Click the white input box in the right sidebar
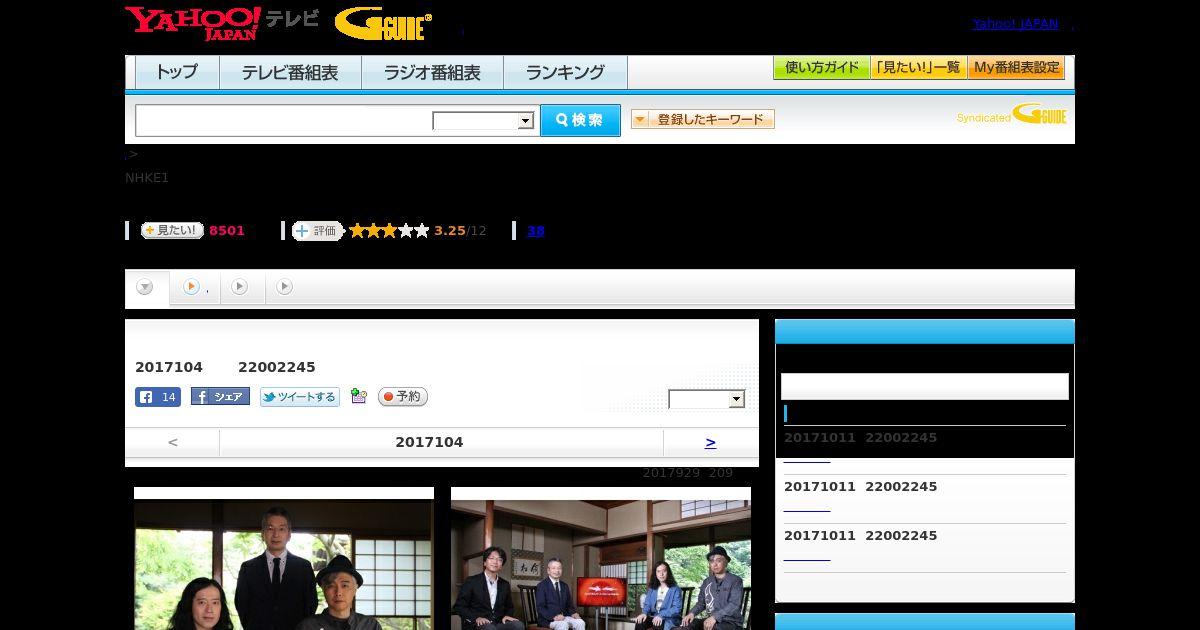This screenshot has width=1200, height=630. [x=925, y=387]
